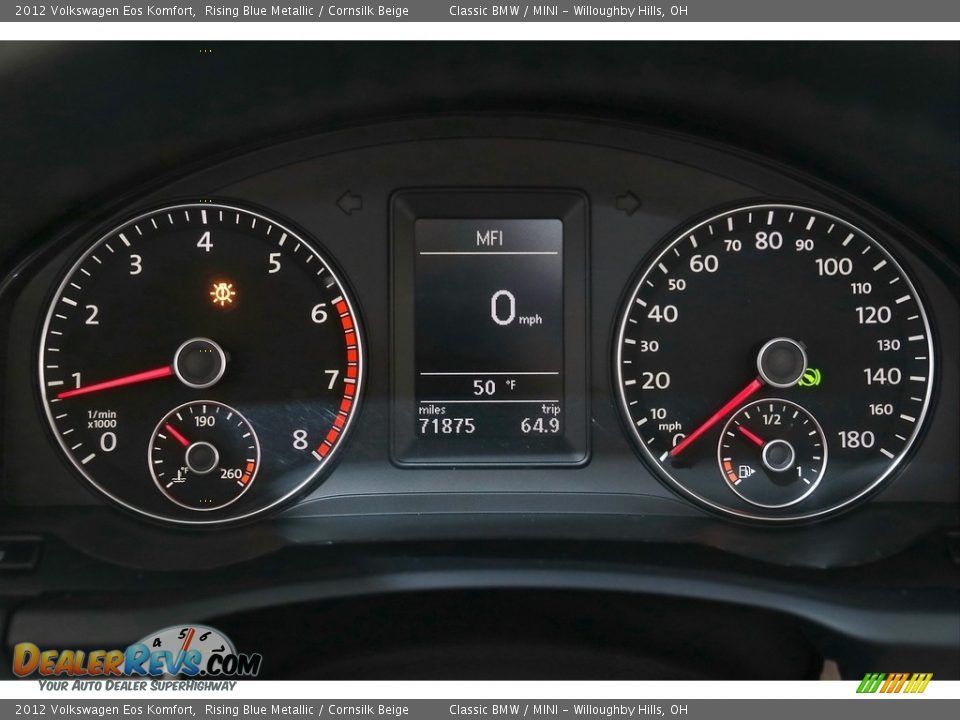Click the 0 mph digital speed reading

point(516,308)
